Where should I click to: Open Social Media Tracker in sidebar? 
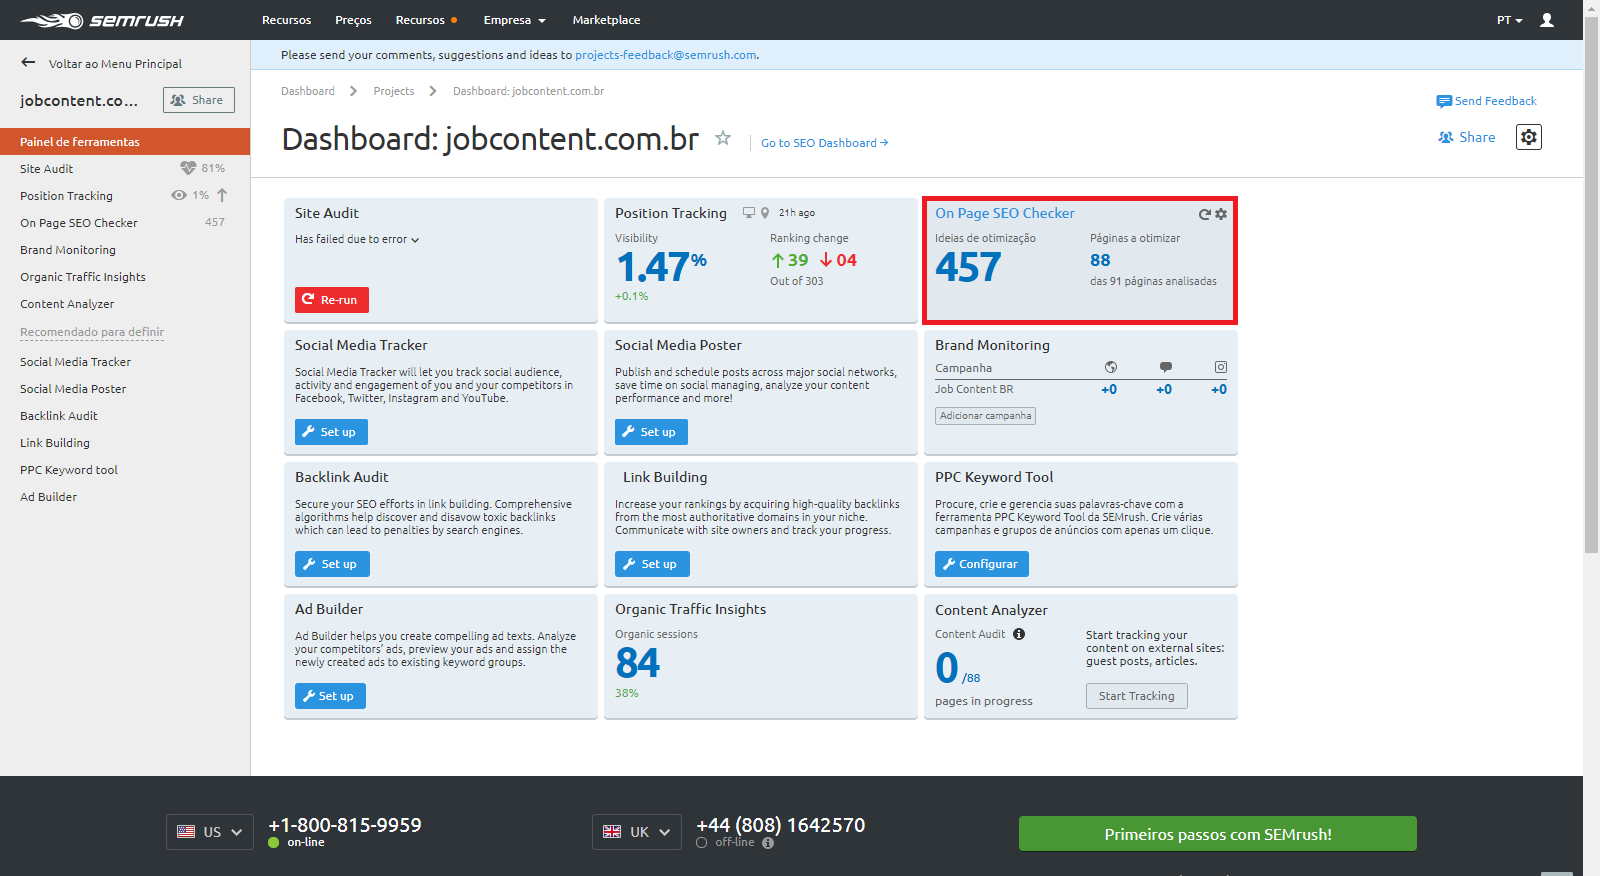(76, 362)
